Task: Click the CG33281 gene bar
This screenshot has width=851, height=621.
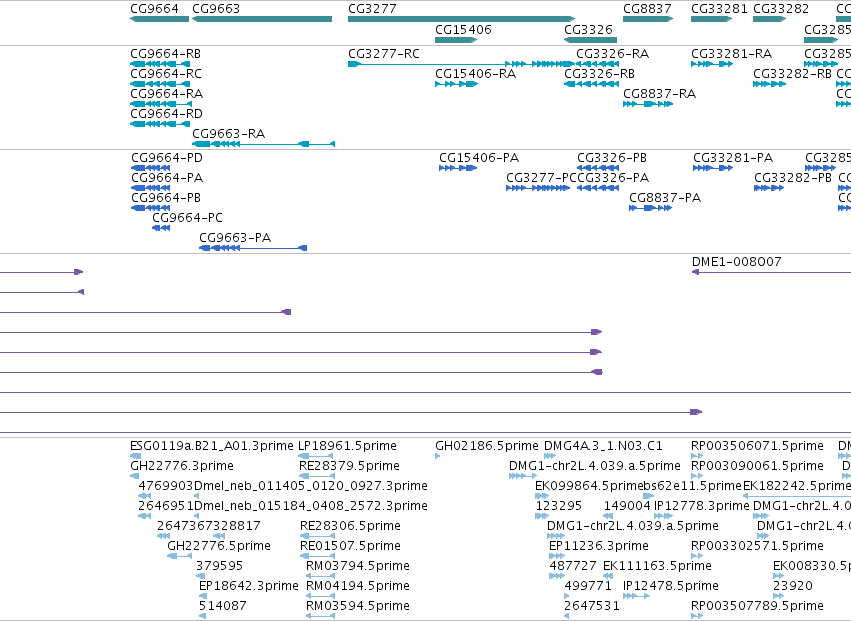Action: click(x=712, y=19)
